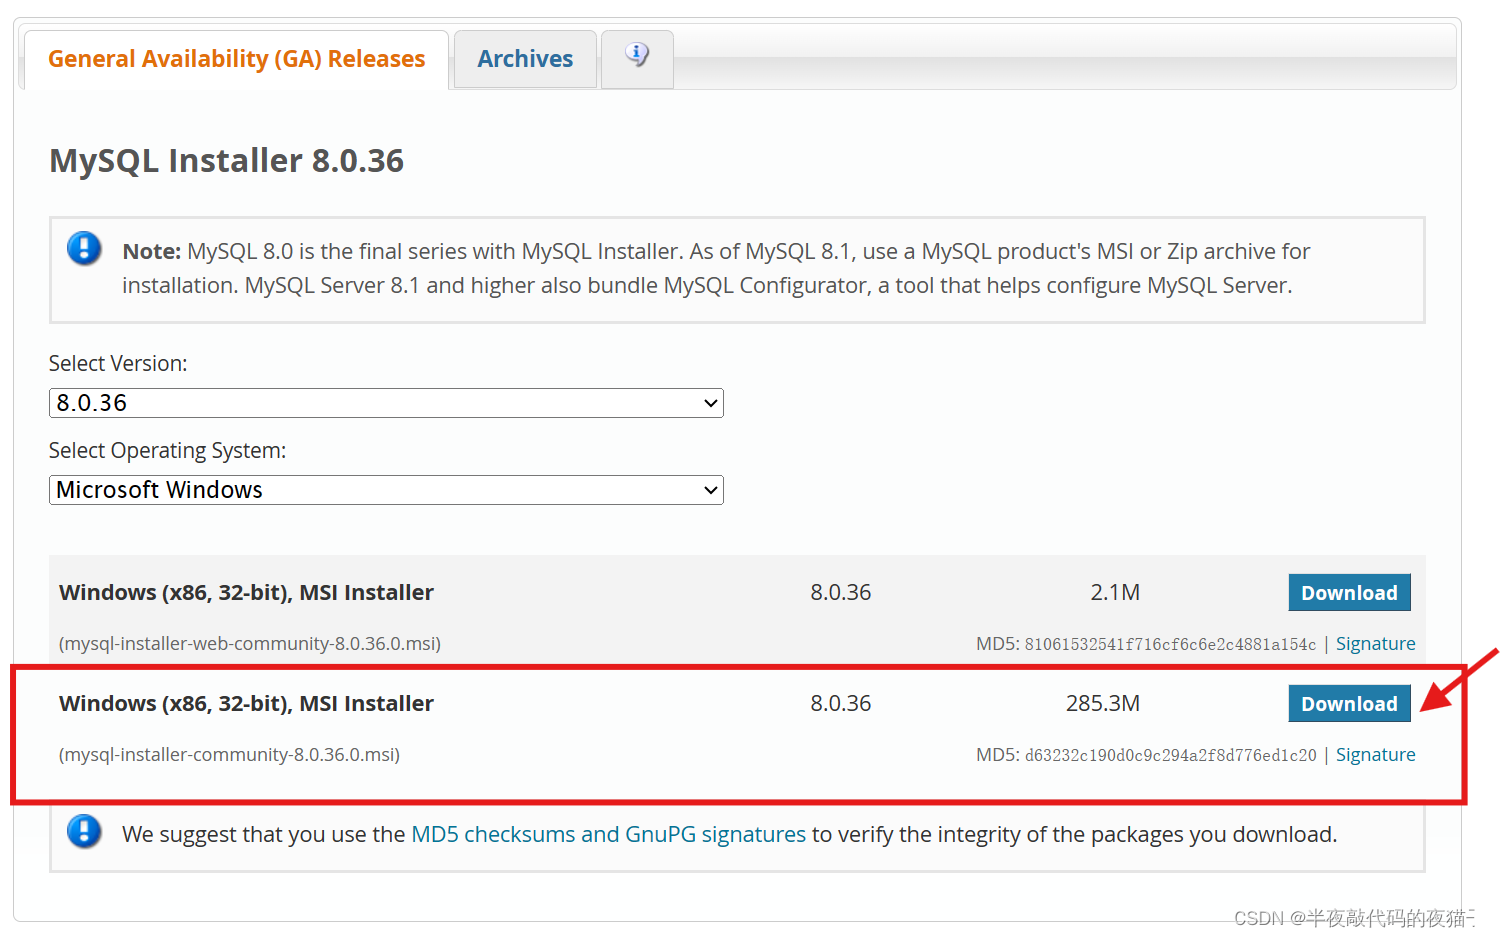Switch to the Archives tab
Screen dimensions: 1500x937
(x=525, y=59)
